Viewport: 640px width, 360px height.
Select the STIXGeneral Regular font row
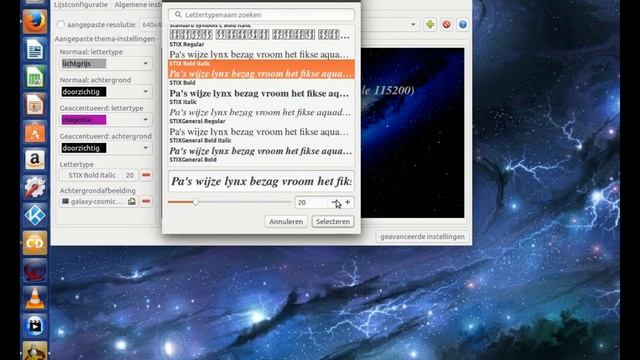click(x=261, y=127)
